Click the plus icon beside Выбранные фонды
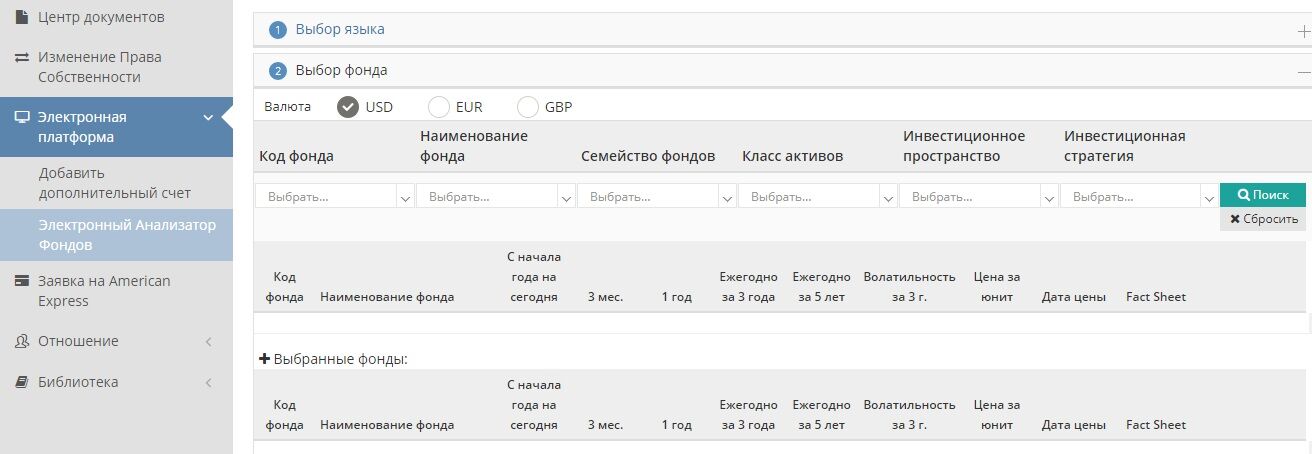Viewport: 1312px width, 454px height. point(265,358)
